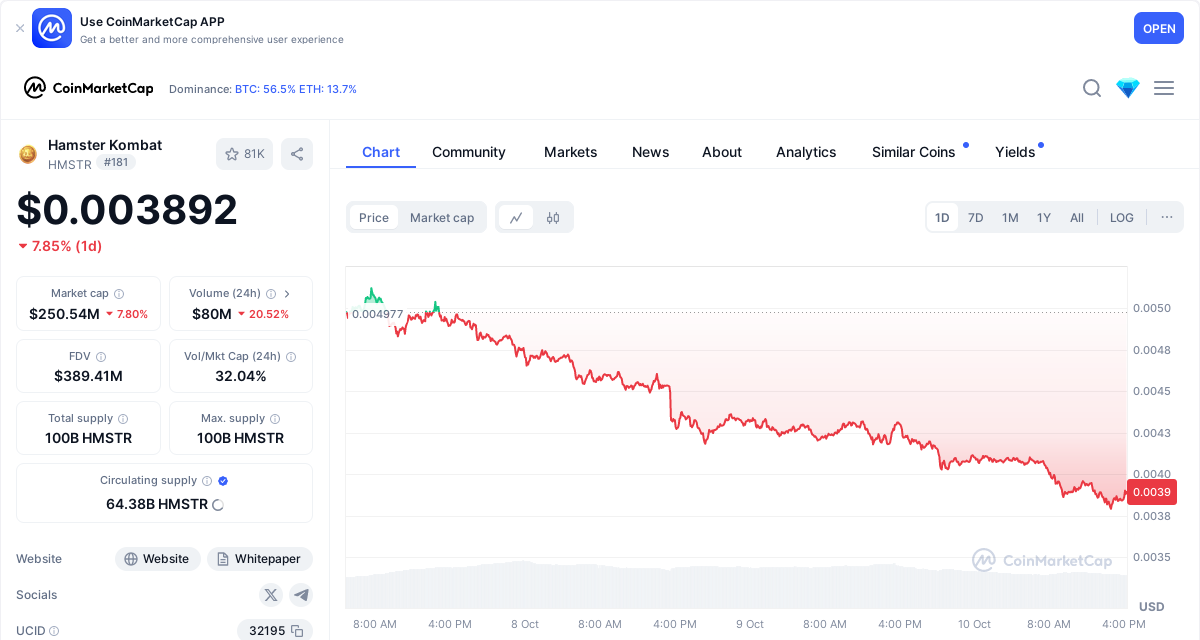Open the Whitepaper link
The image size is (1200, 640).
point(260,559)
